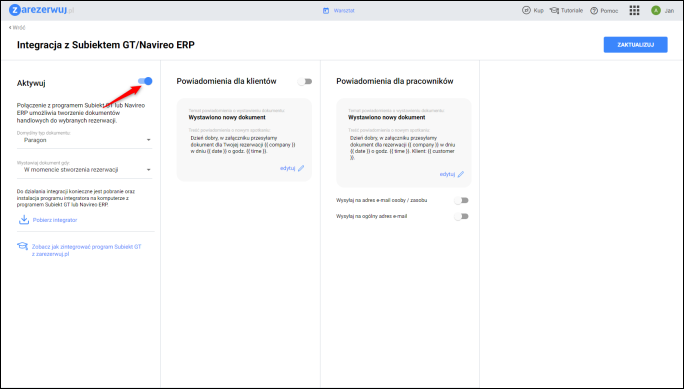Go back via the Wróć link
This screenshot has width=684, height=389.
coord(17,27)
